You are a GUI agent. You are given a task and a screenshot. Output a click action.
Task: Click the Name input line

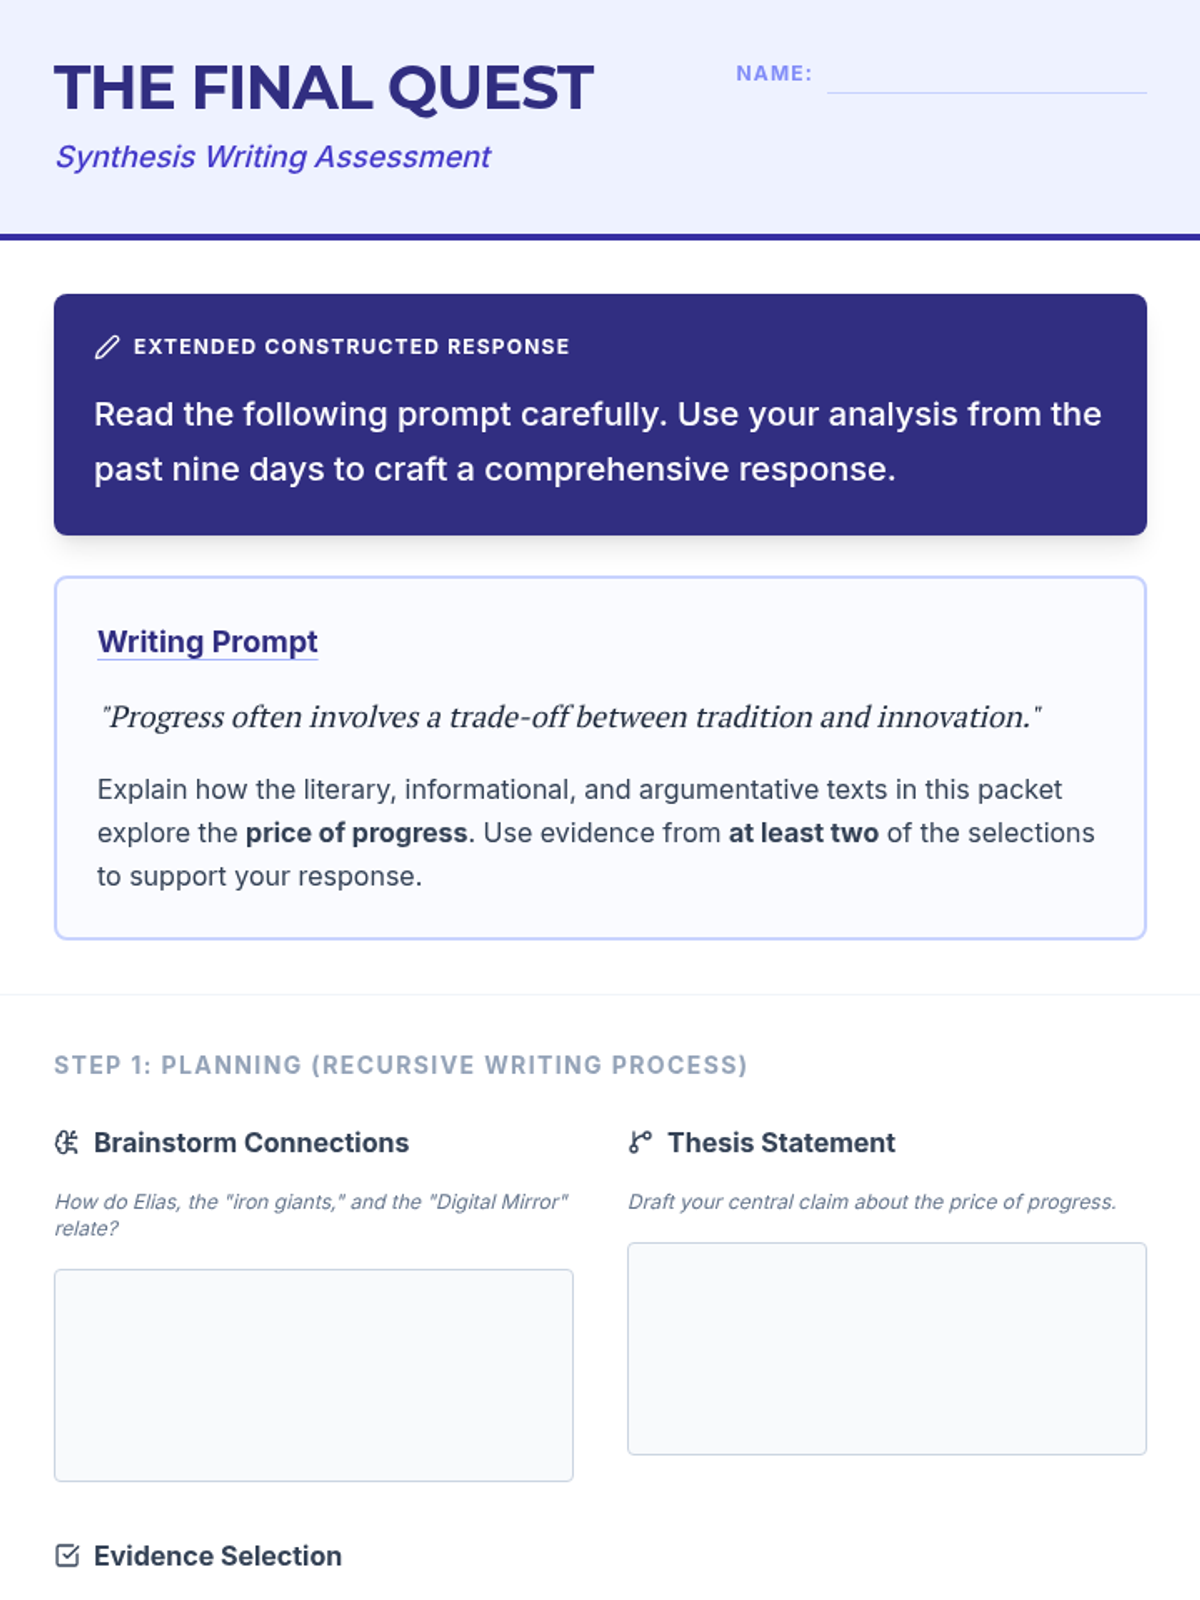[x=986, y=78]
